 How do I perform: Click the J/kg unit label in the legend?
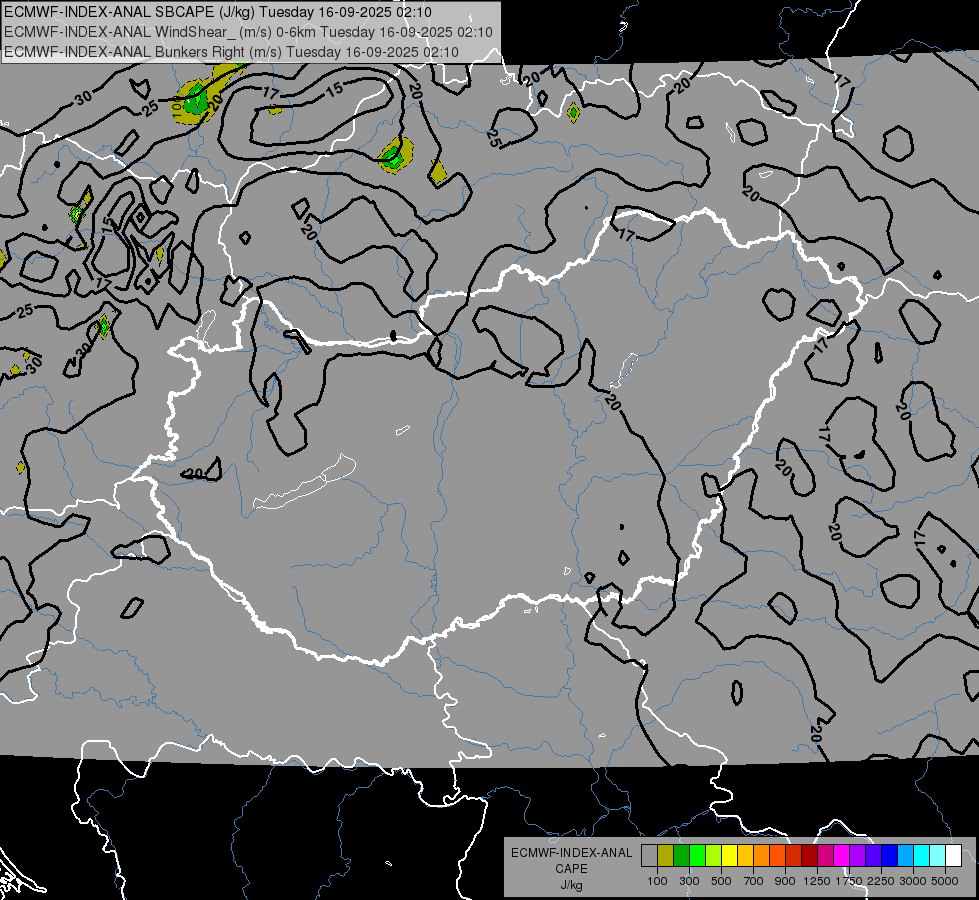coord(571,885)
